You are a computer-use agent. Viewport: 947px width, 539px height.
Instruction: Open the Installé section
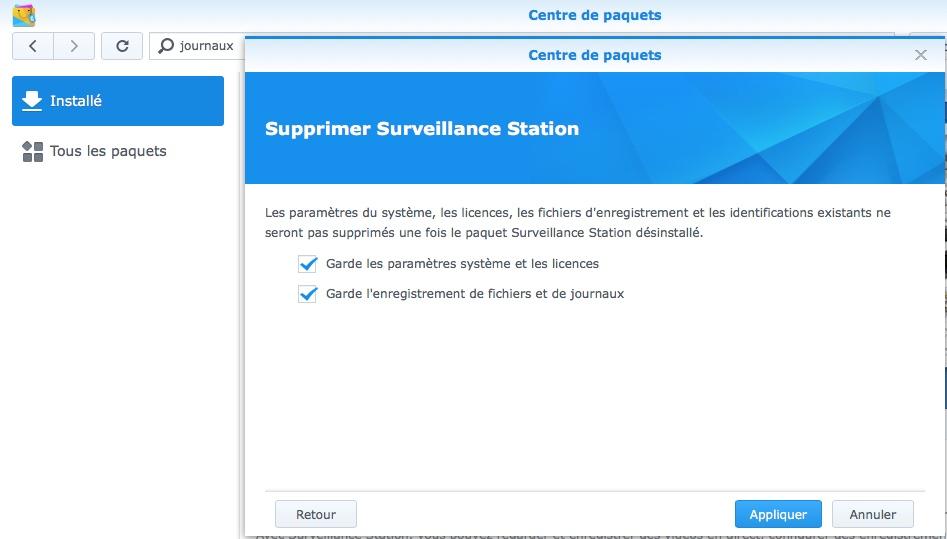click(118, 101)
